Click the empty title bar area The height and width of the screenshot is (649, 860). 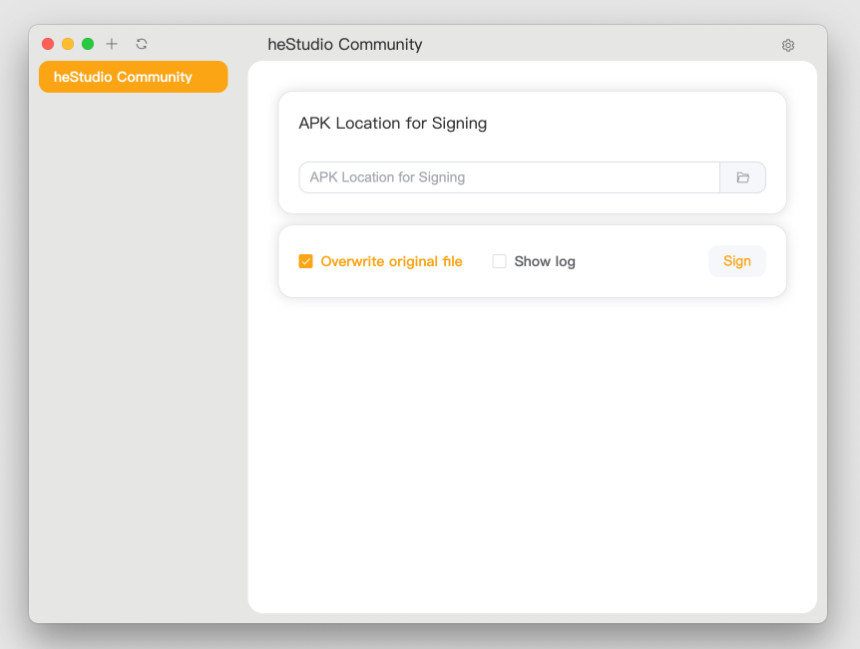(x=600, y=44)
